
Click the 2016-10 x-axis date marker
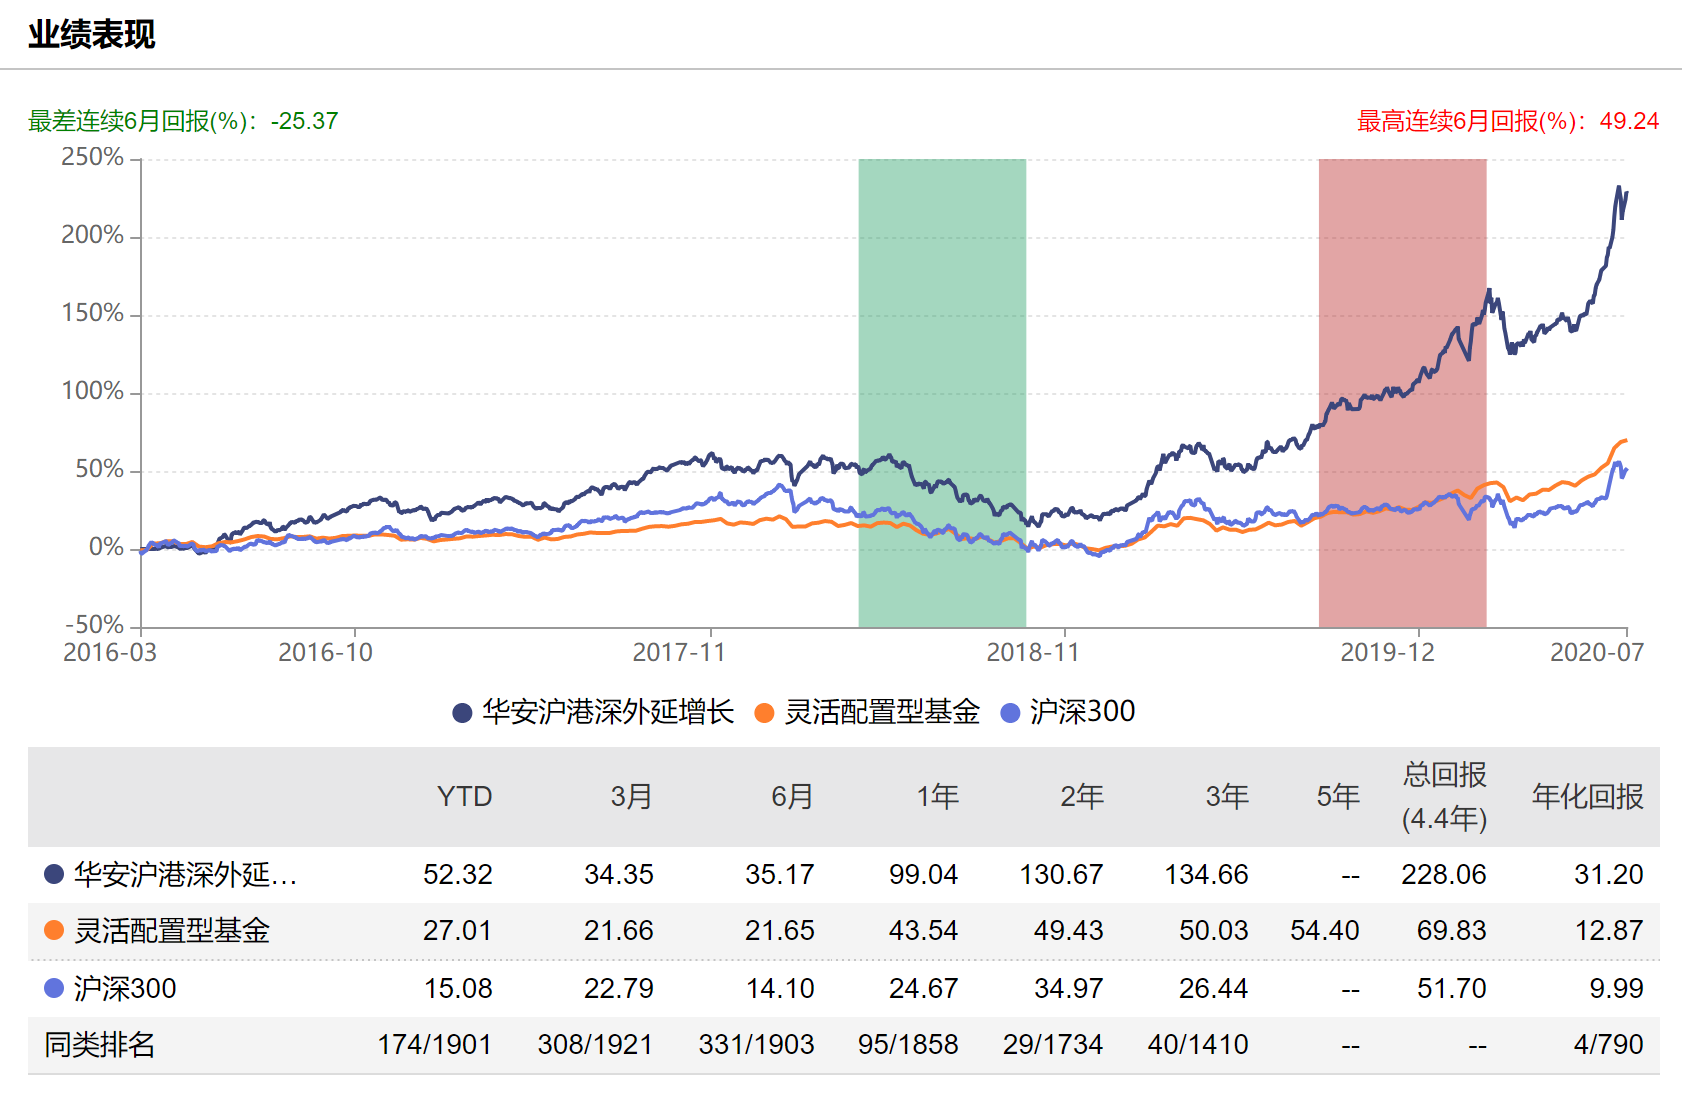point(325,653)
